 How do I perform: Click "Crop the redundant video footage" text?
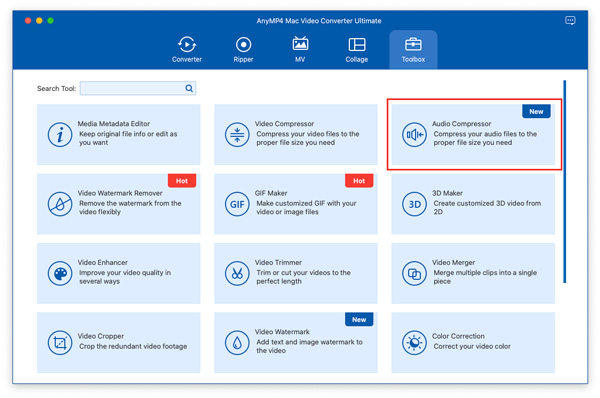(133, 346)
